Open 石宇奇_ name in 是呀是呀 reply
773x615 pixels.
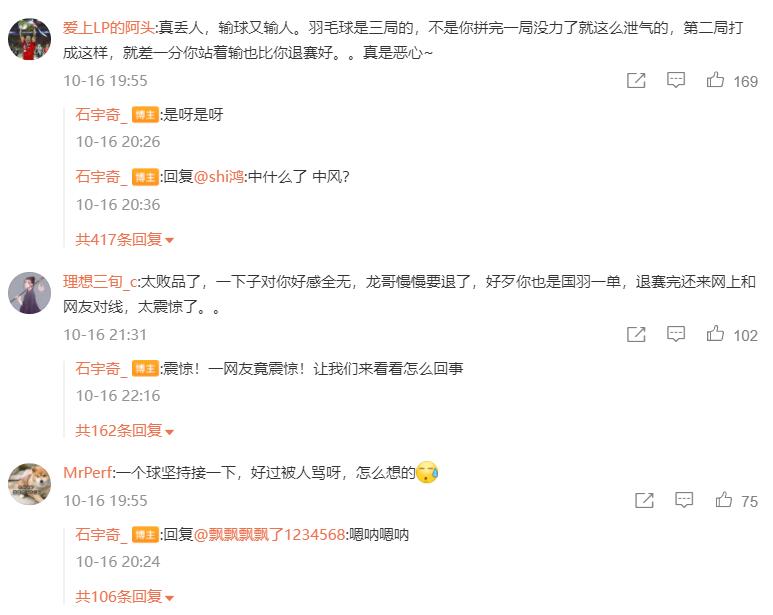(x=101, y=115)
